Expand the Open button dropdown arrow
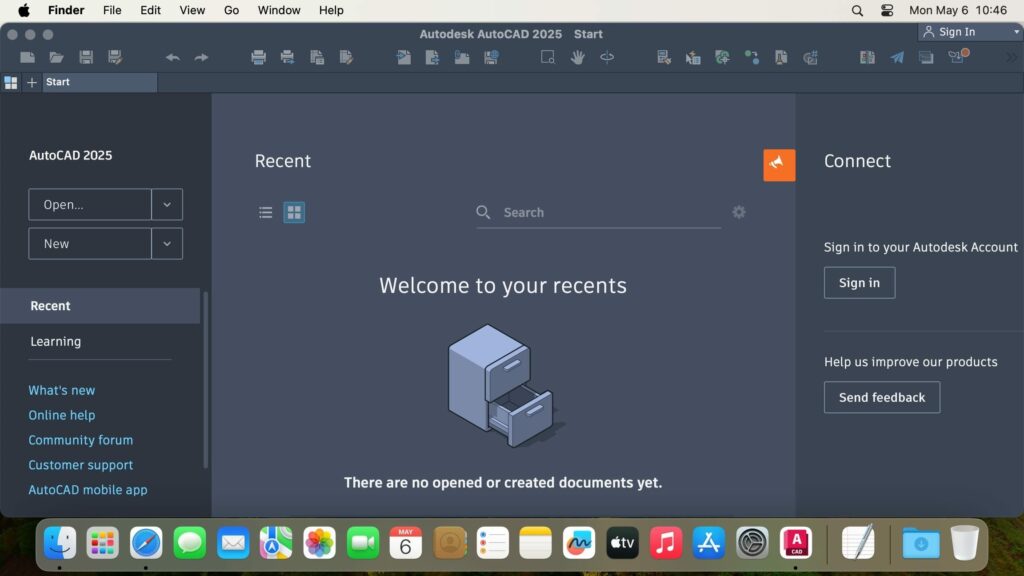Screen dimensions: 1024x576 pos(167,204)
